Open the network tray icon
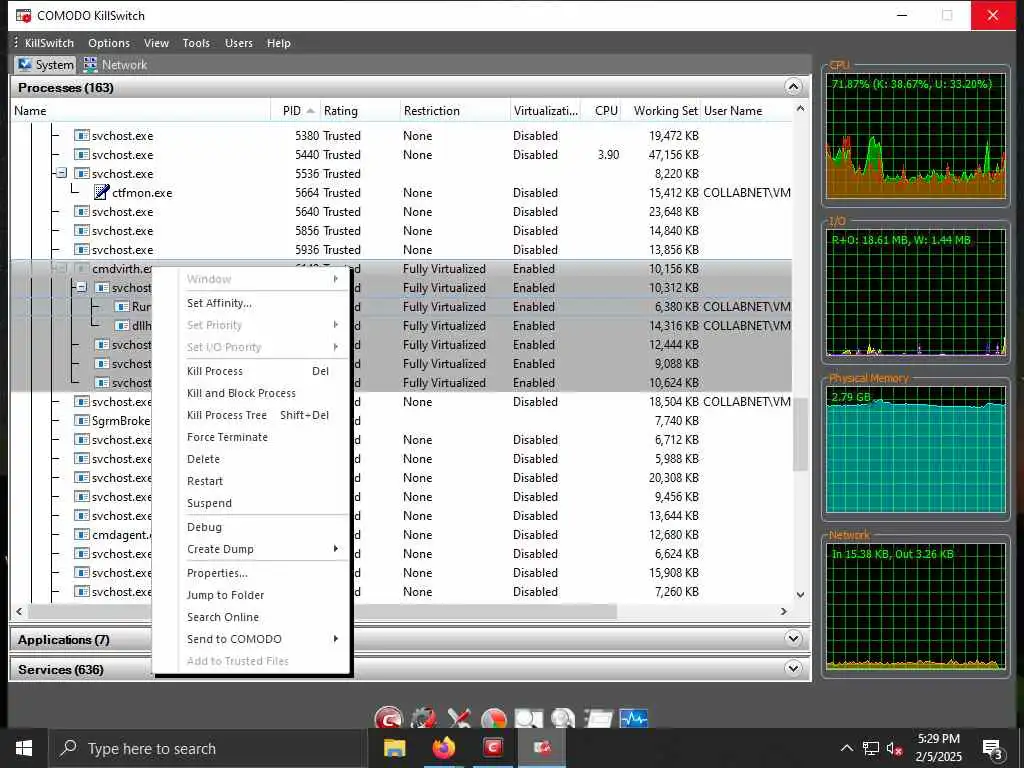 871,748
